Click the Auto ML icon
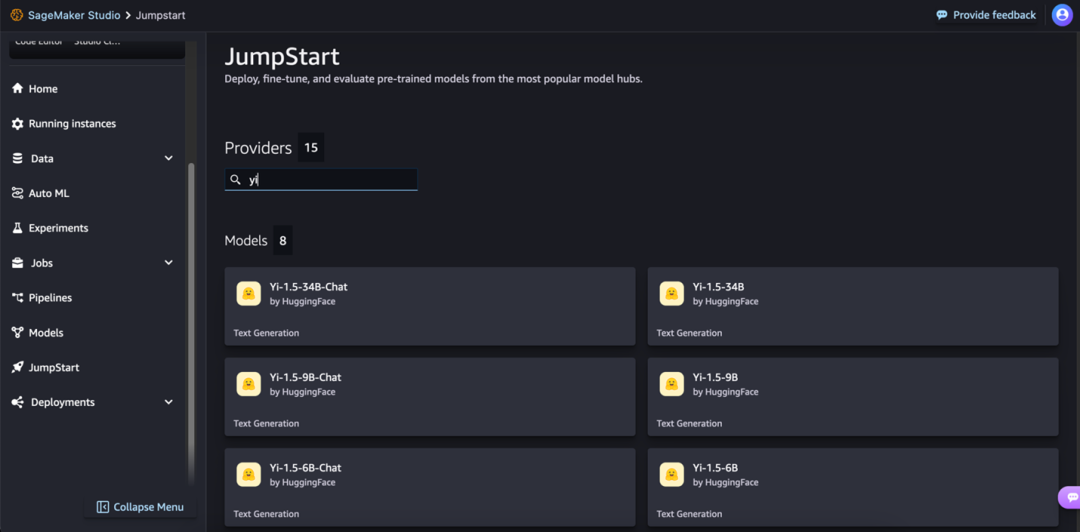This screenshot has height=532, width=1080. point(18,193)
